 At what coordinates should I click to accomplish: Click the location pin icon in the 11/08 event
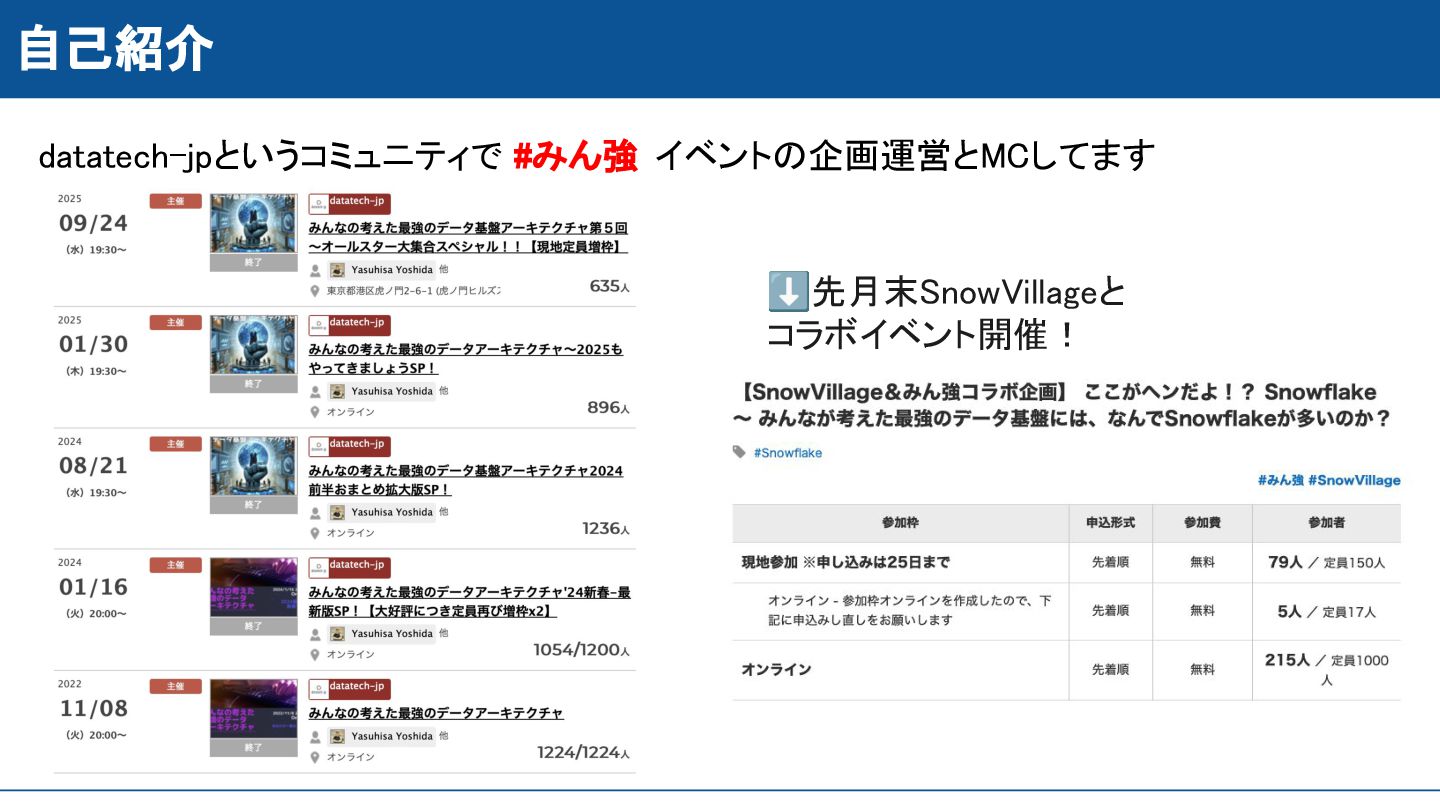point(315,757)
